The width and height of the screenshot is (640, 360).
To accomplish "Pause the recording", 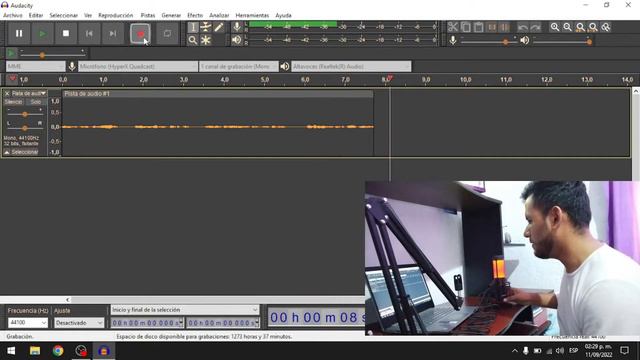I will click(x=19, y=33).
